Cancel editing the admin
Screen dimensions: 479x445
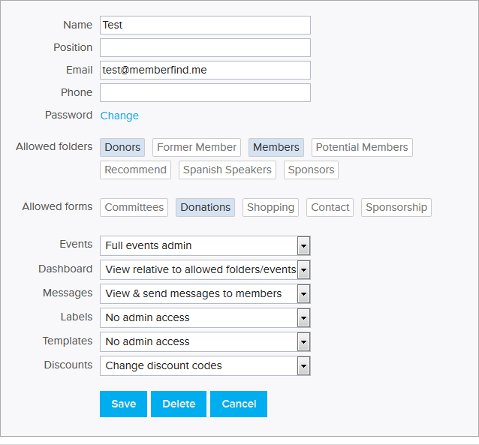tap(239, 404)
